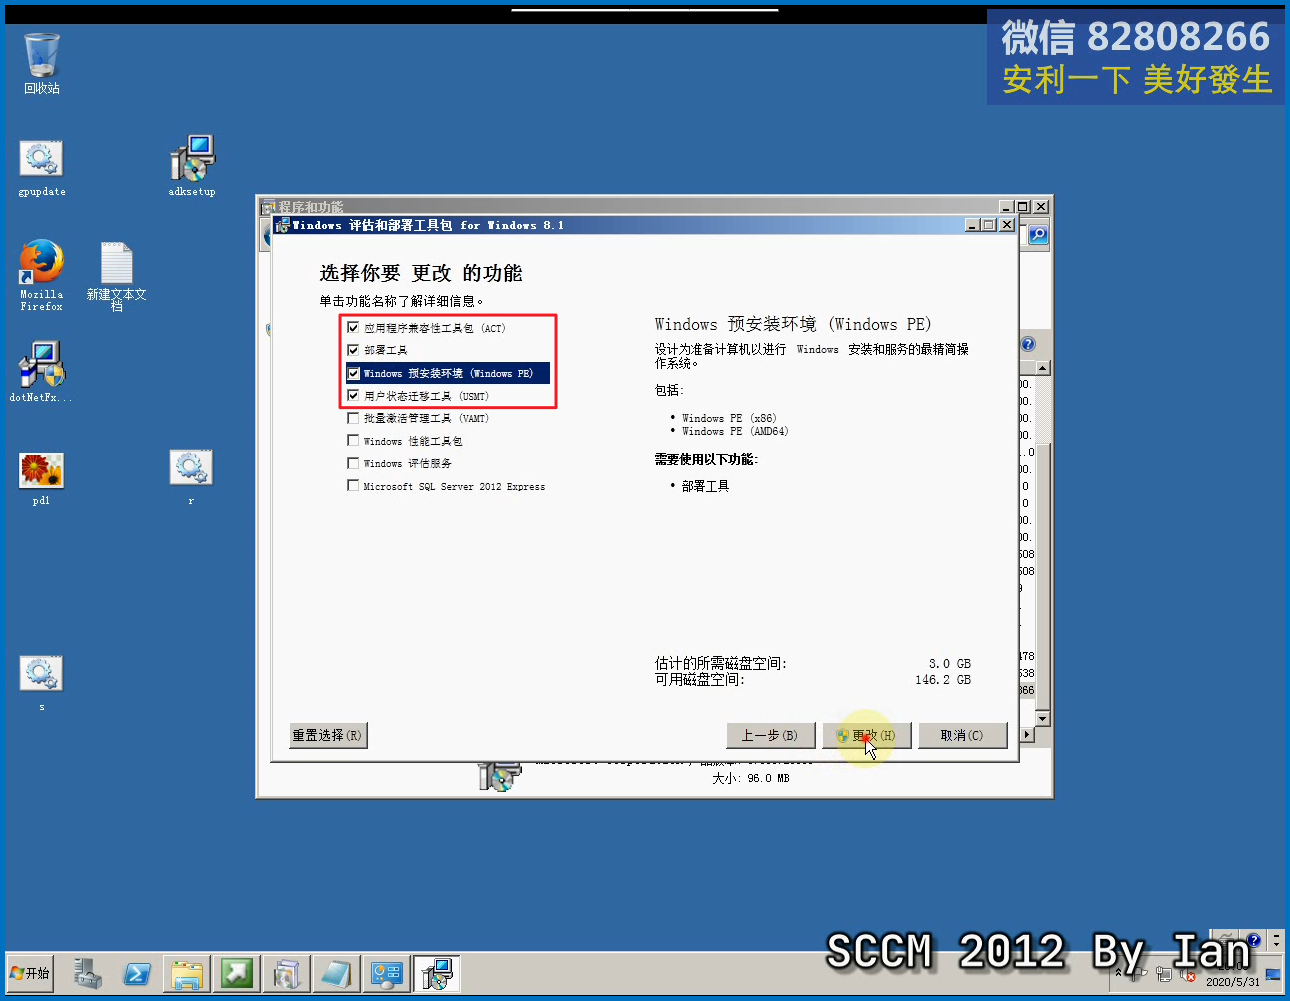Click the taskbar clock date 2020/5/31
Image resolution: width=1290 pixels, height=1001 pixels.
click(x=1233, y=982)
